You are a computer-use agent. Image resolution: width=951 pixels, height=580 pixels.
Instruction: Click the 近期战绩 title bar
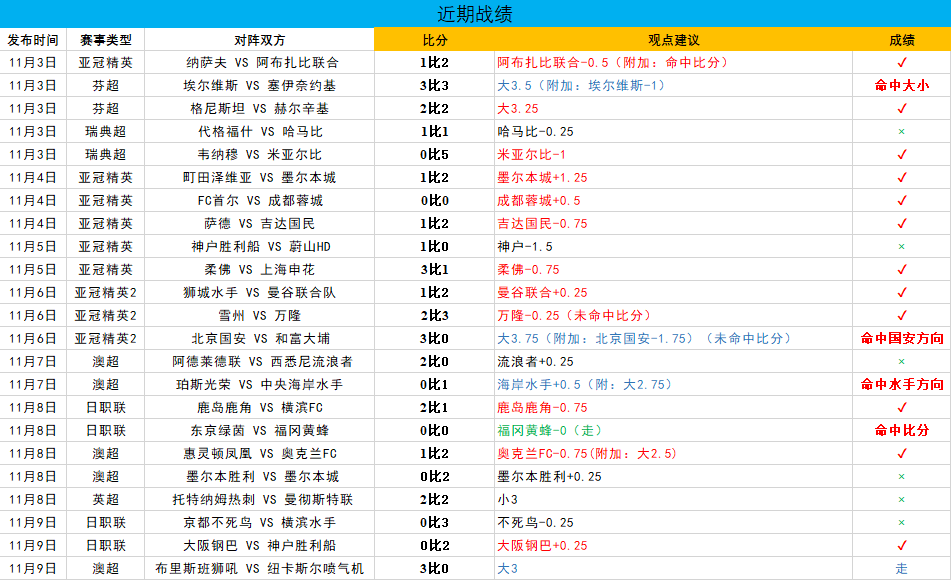click(475, 14)
